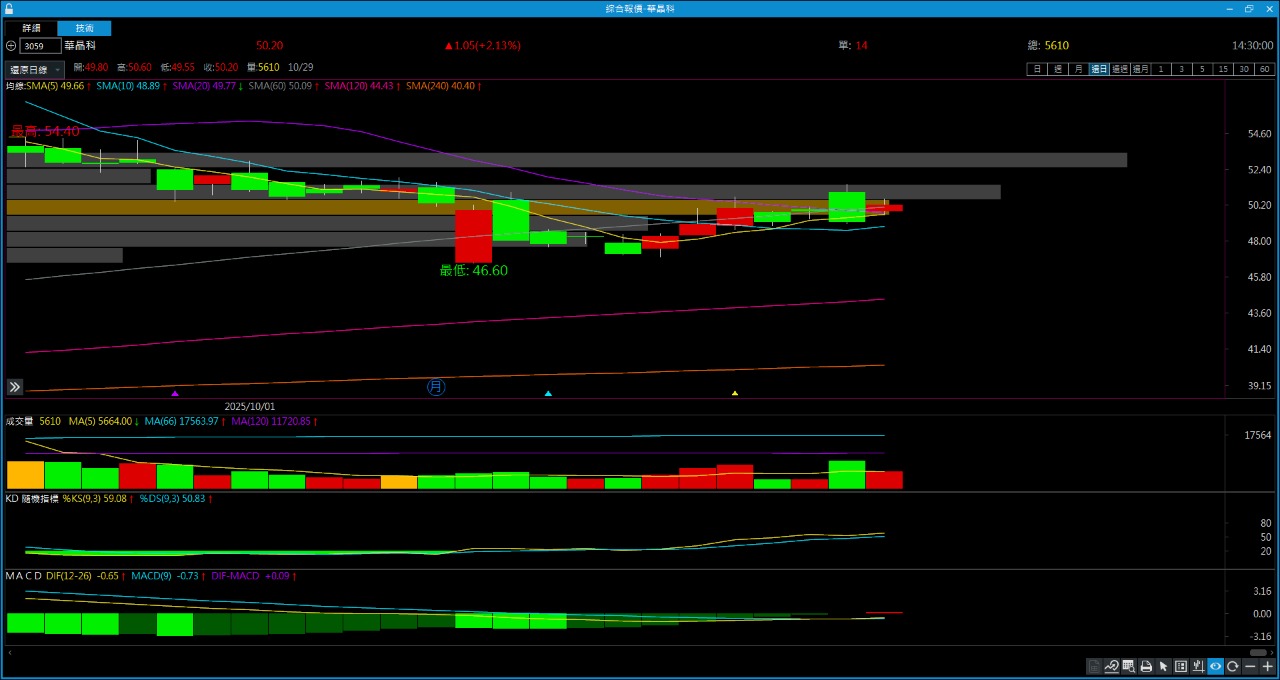Select the 週 period button

pyautogui.click(x=1057, y=69)
